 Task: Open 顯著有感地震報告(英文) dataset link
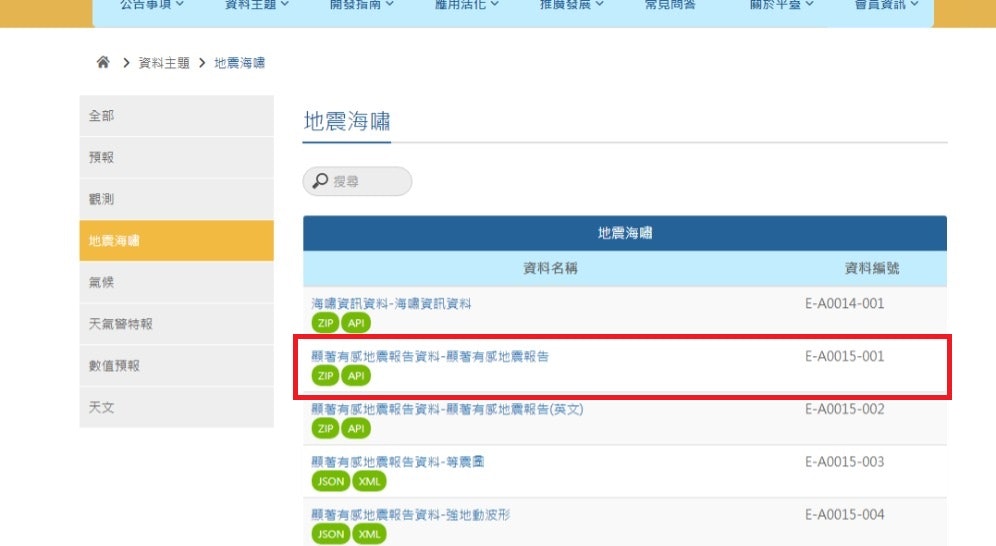447,409
